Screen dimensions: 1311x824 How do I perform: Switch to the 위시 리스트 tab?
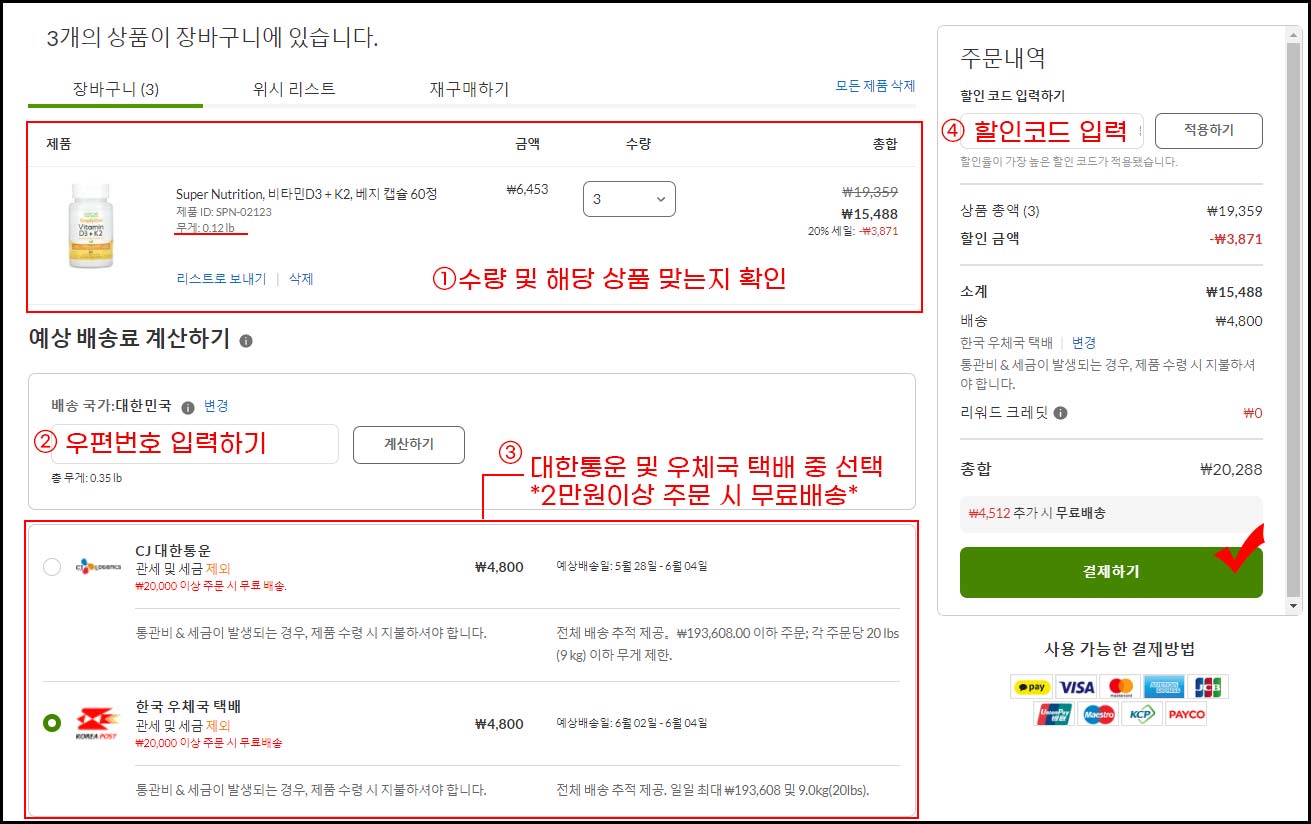[294, 89]
